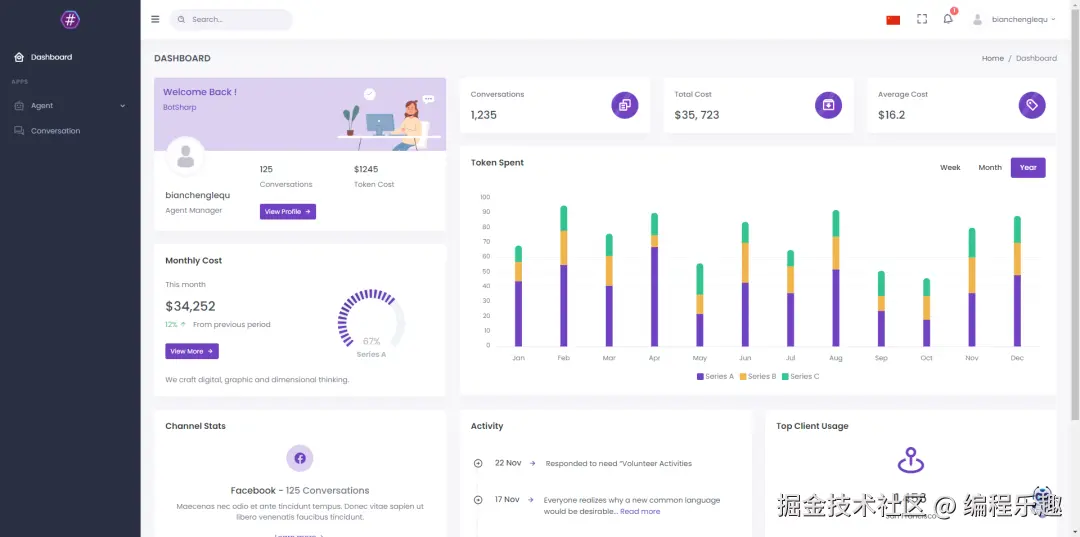The width and height of the screenshot is (1080, 537).
Task: Click the welcome card office illustration
Action: (x=389, y=119)
